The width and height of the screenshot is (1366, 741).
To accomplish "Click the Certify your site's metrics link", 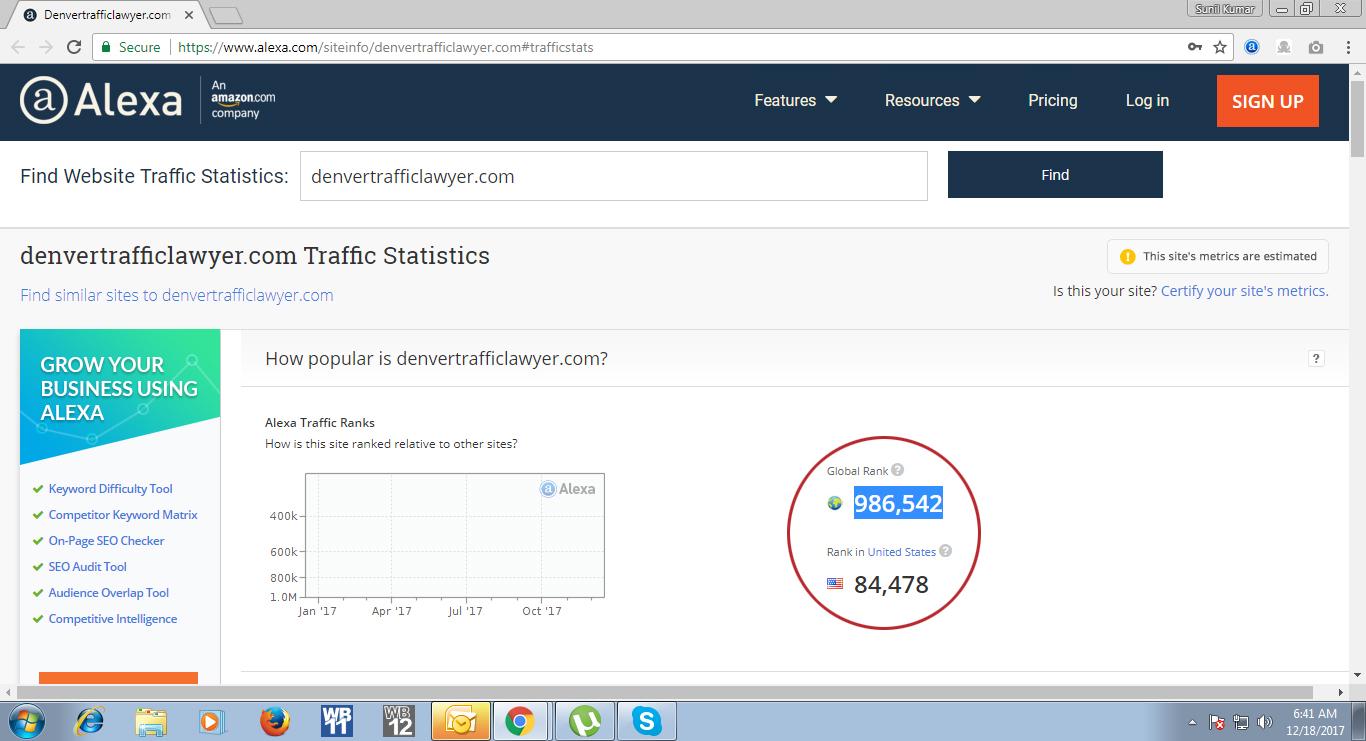I will (1244, 290).
